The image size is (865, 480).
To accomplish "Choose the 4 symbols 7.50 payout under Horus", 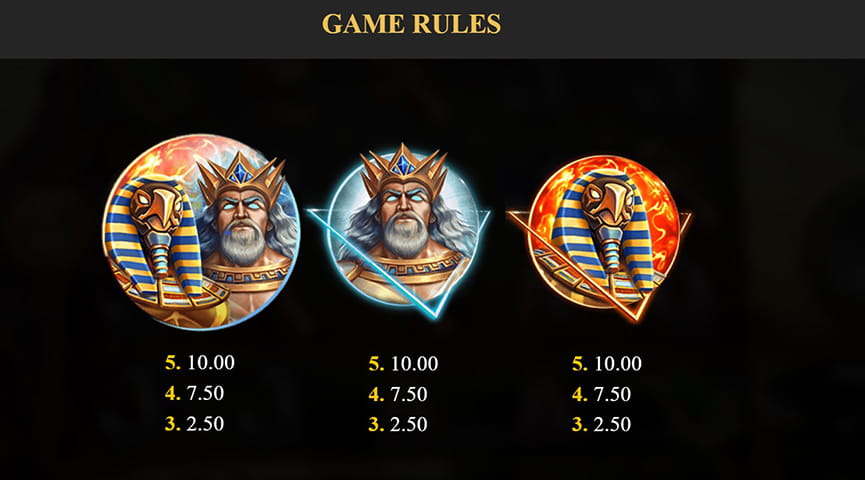I will (601, 394).
